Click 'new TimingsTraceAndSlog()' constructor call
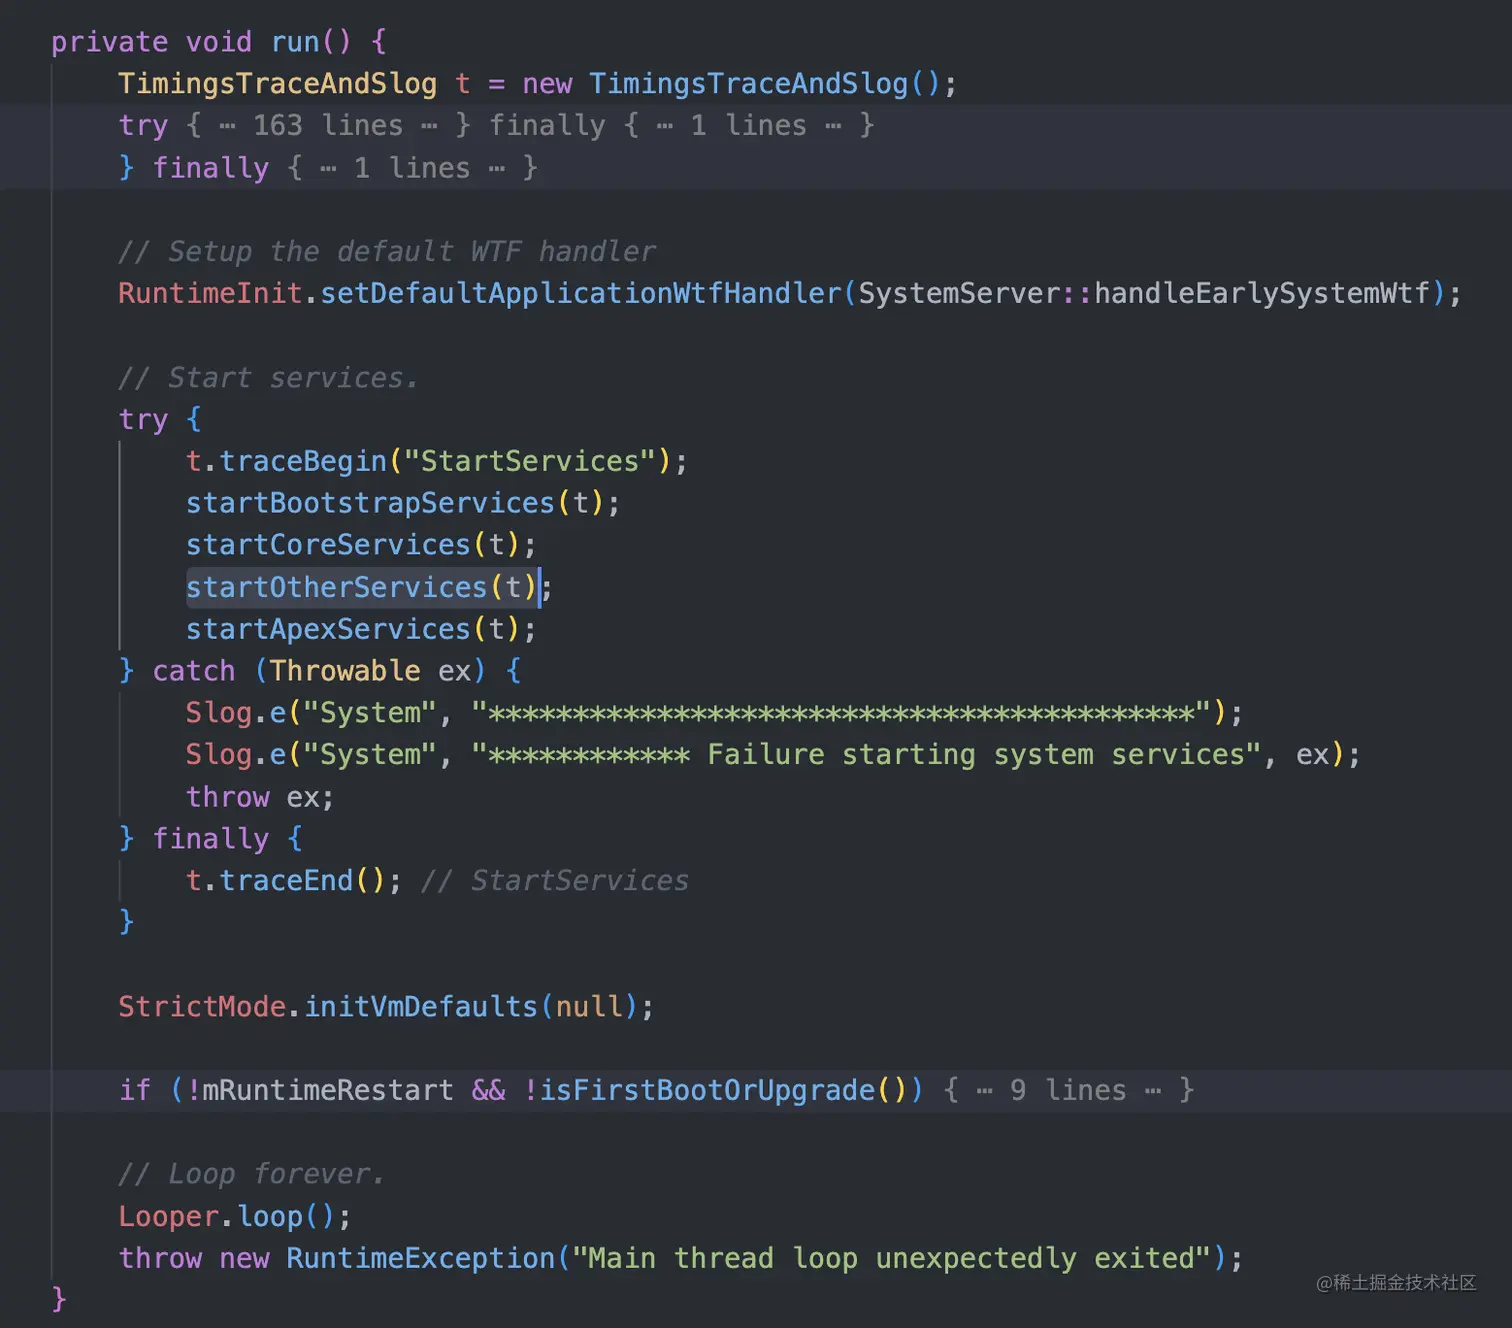The image size is (1512, 1328). pos(731,84)
